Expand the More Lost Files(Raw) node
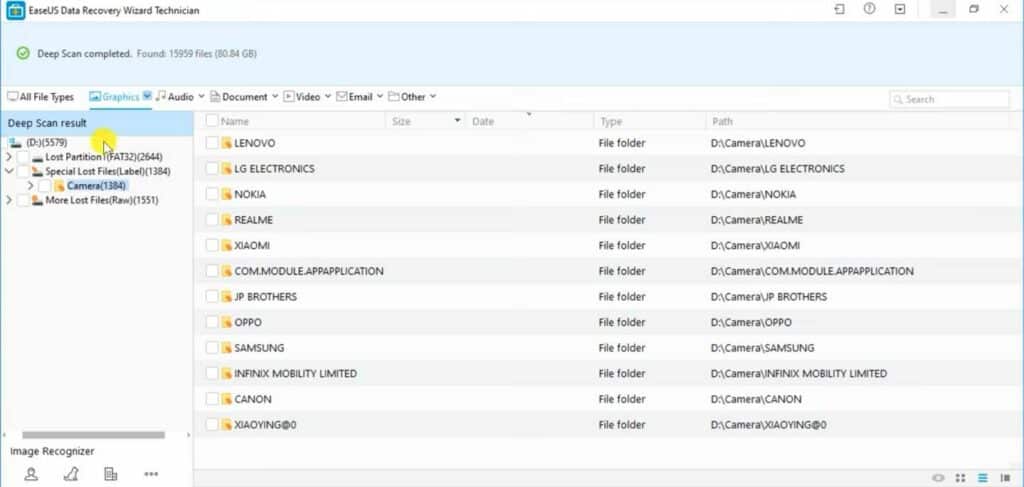Screen dimensions: 1024x487 [8, 200]
